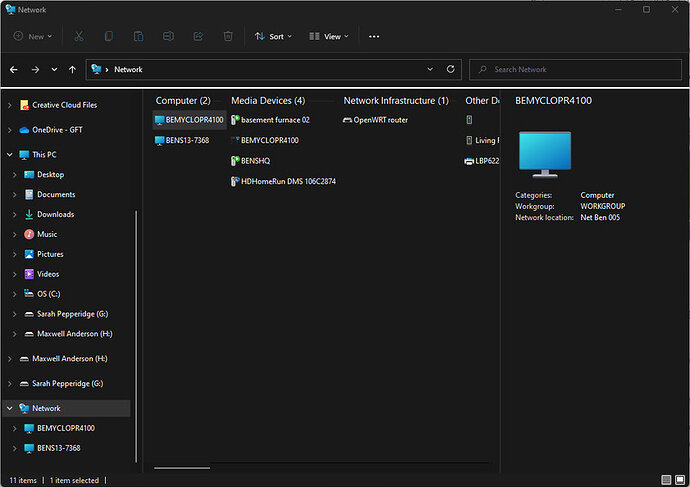690x487 pixels.
Task: Expand the This PC tree node
Action: click(x=10, y=155)
